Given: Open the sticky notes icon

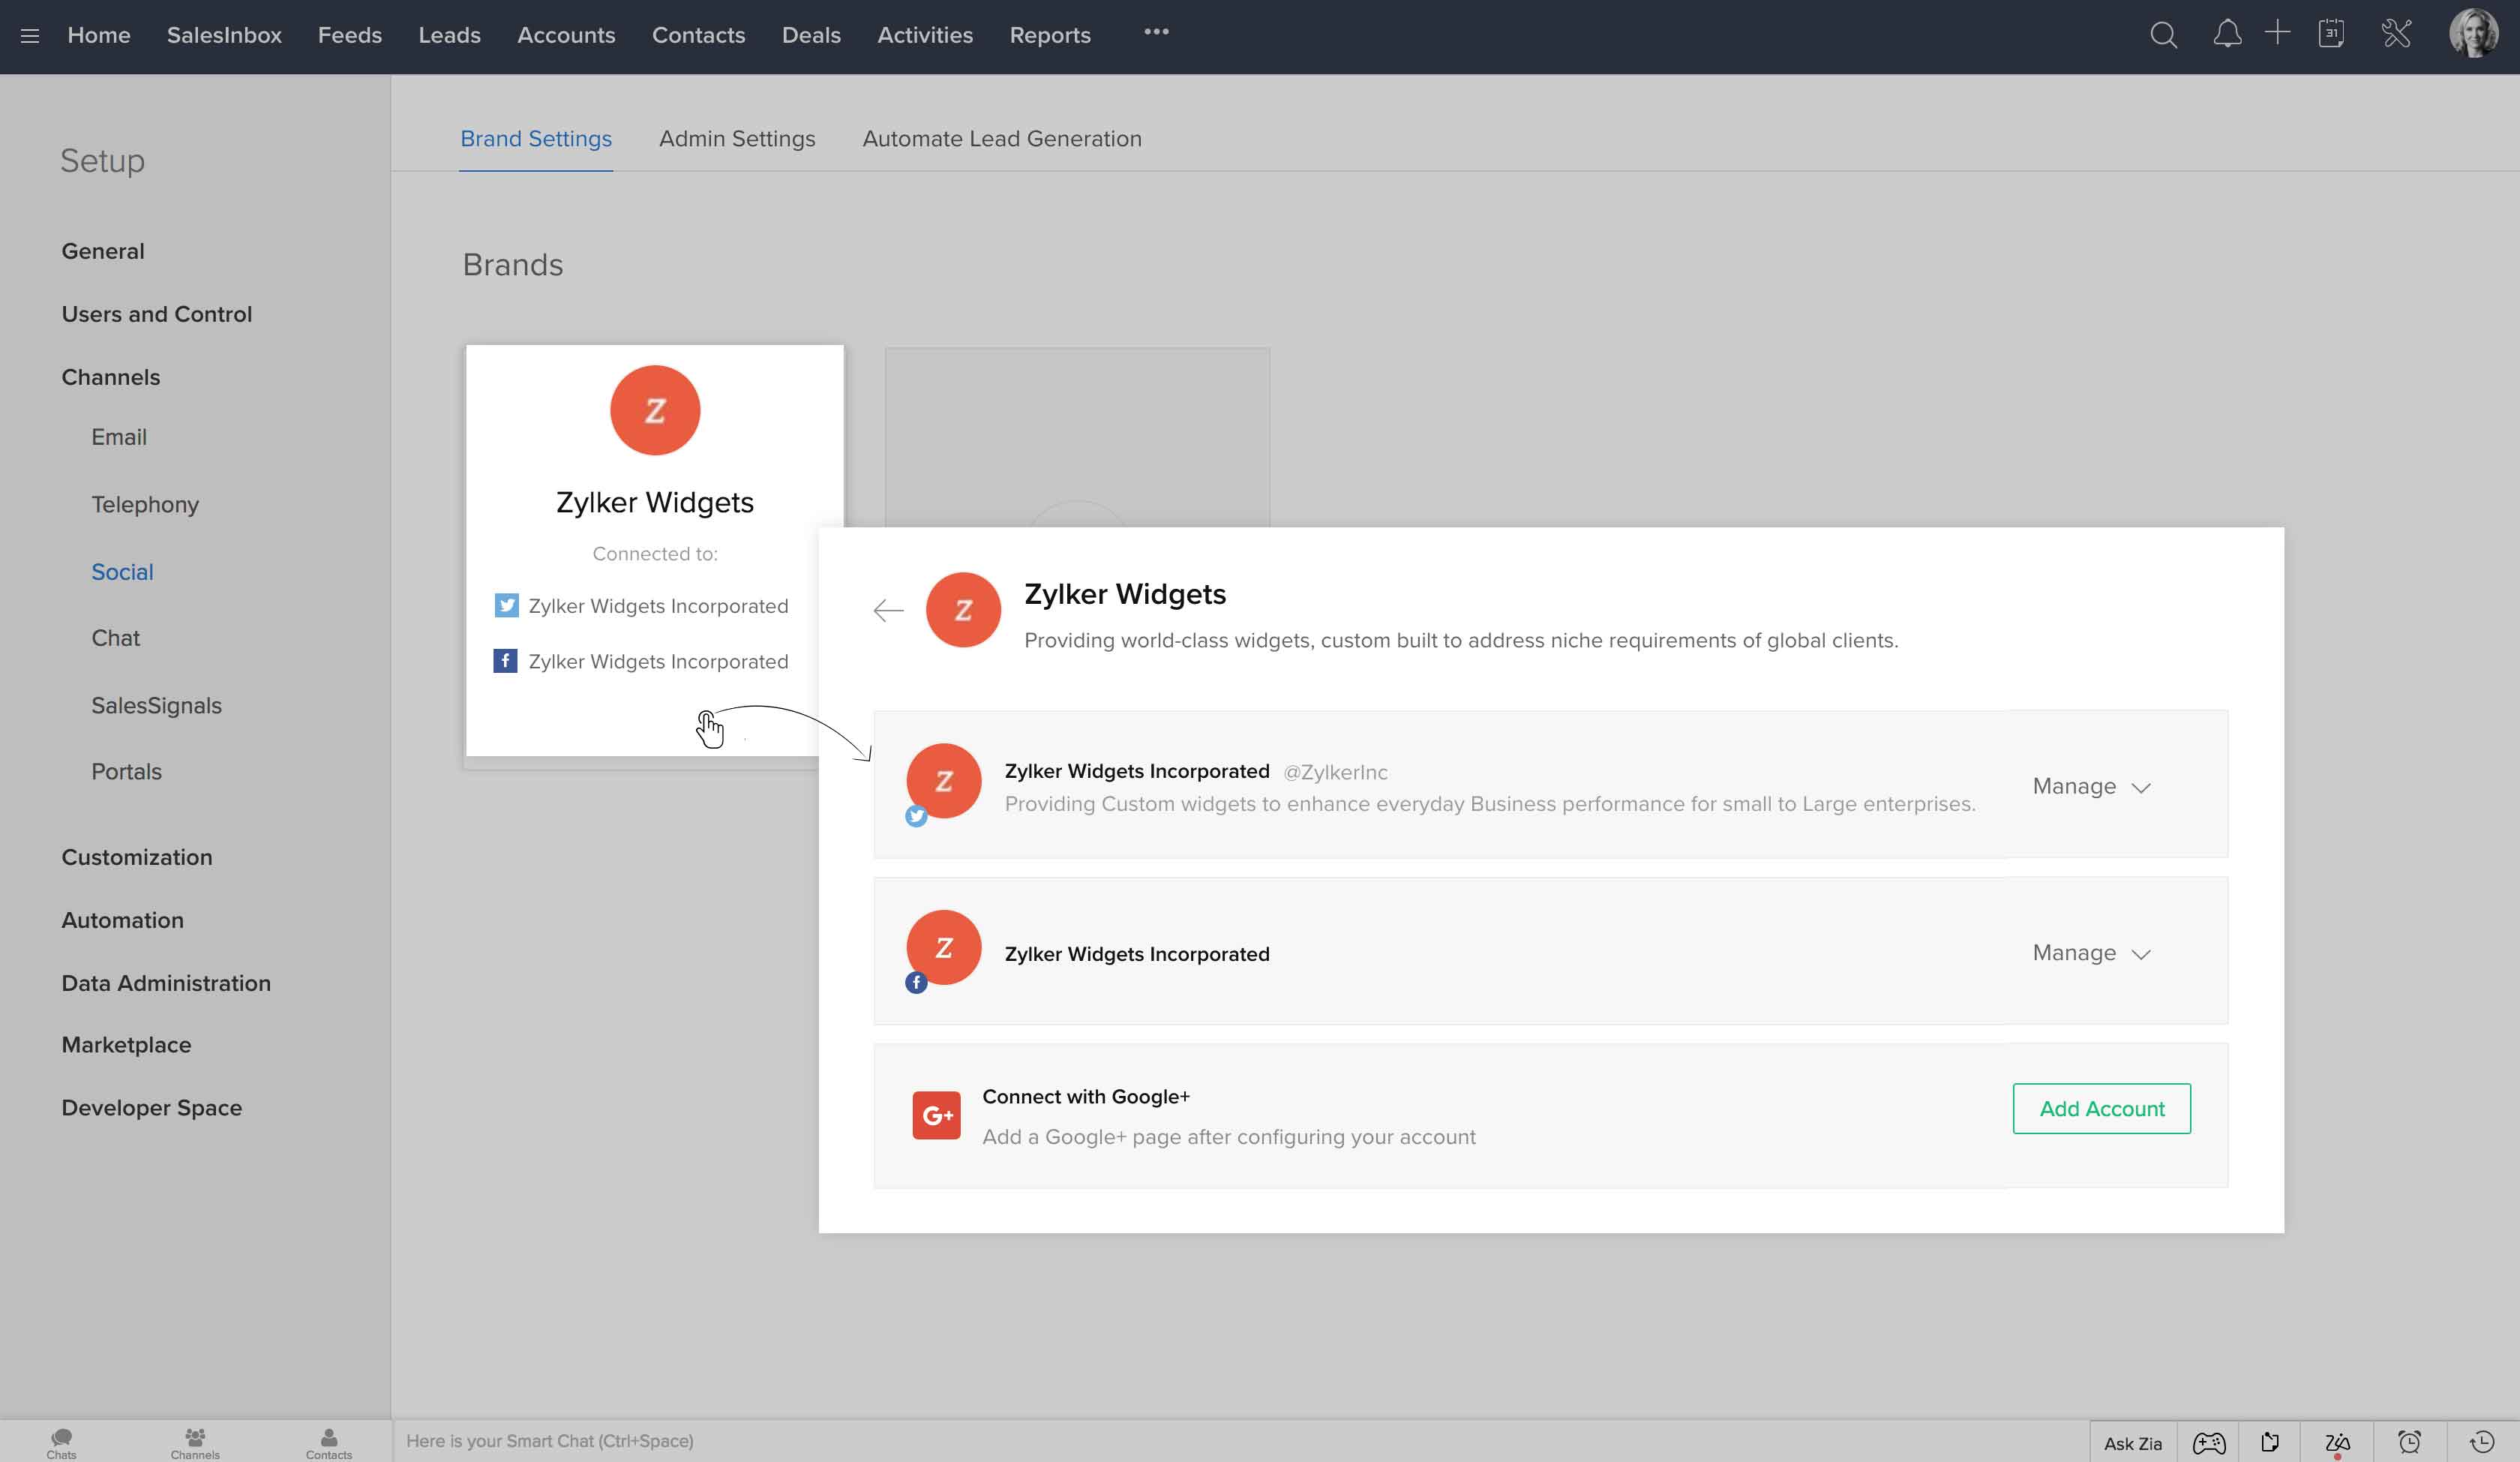Looking at the screenshot, I should [x=2270, y=1442].
